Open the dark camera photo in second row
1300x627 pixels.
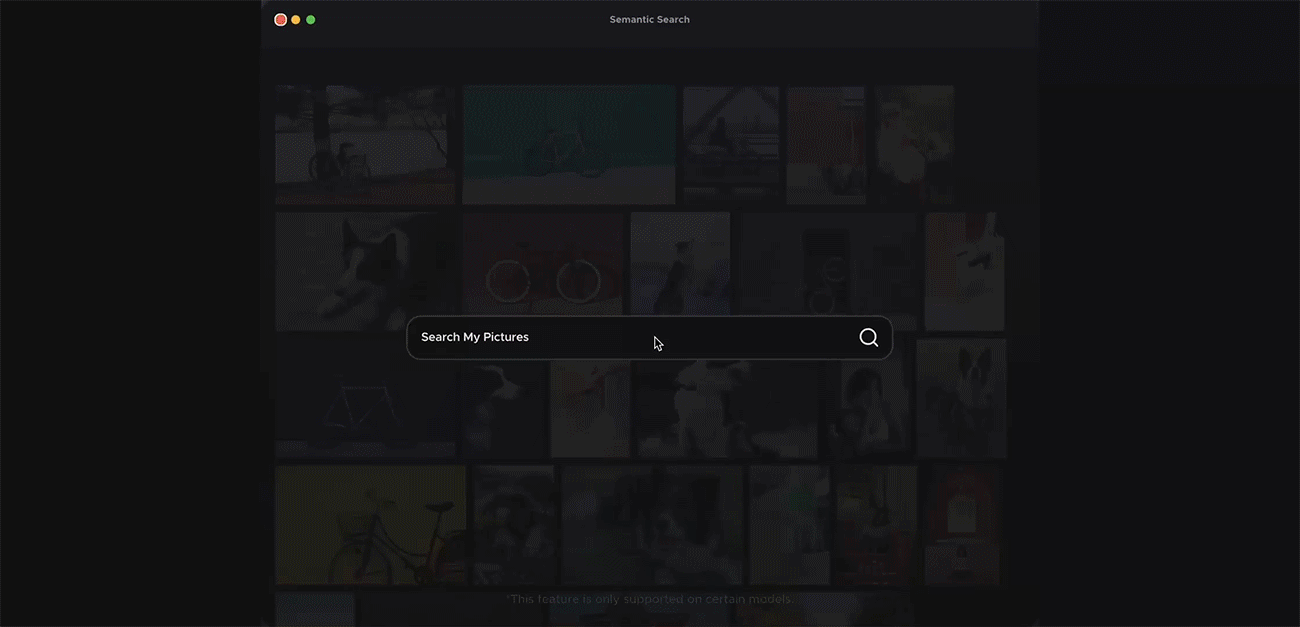(x=829, y=265)
